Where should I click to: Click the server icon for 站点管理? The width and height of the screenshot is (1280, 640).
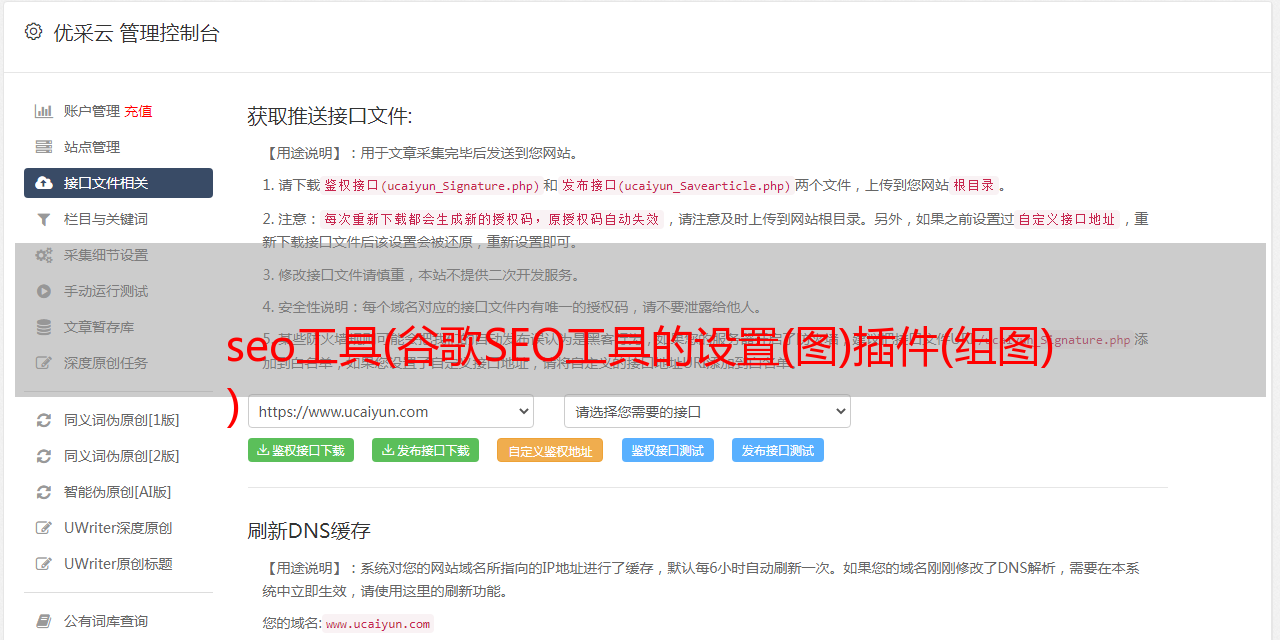click(44, 147)
